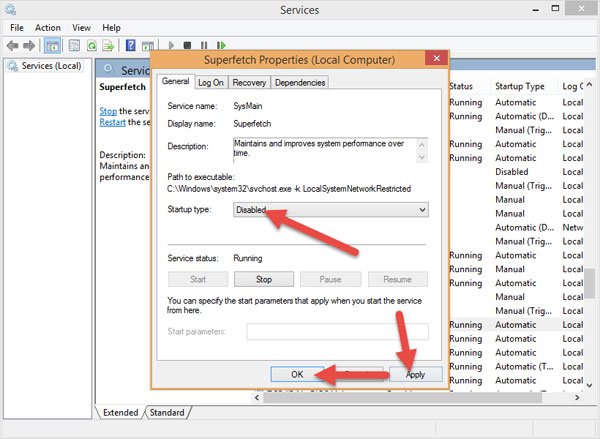Click OK in Superfetch Properties
The height and width of the screenshot is (439, 600).
297,374
